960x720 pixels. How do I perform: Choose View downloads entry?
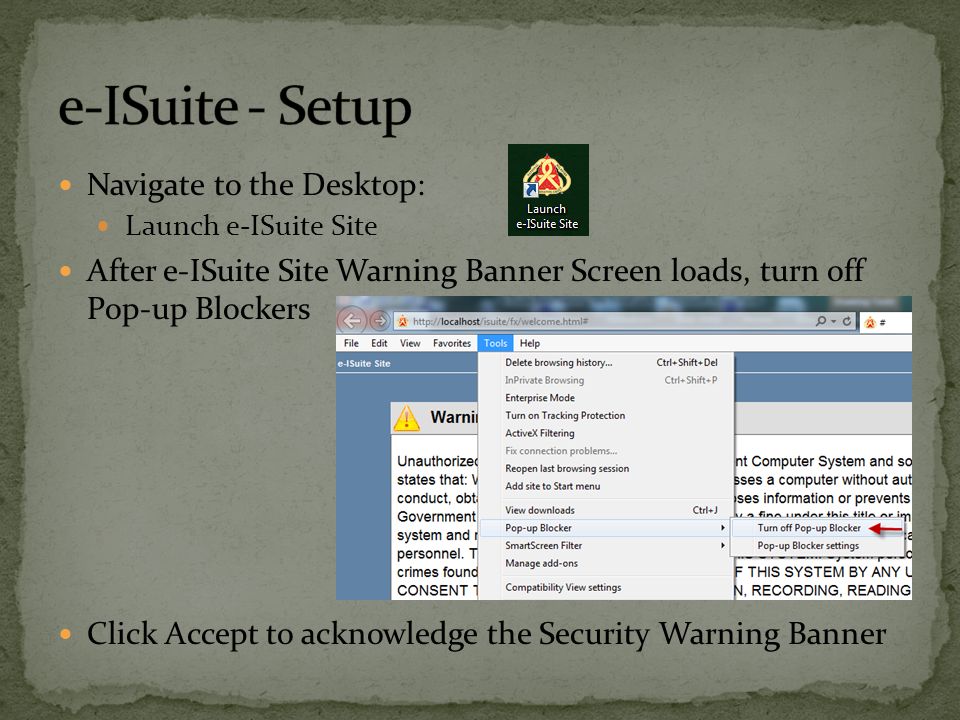click(606, 511)
